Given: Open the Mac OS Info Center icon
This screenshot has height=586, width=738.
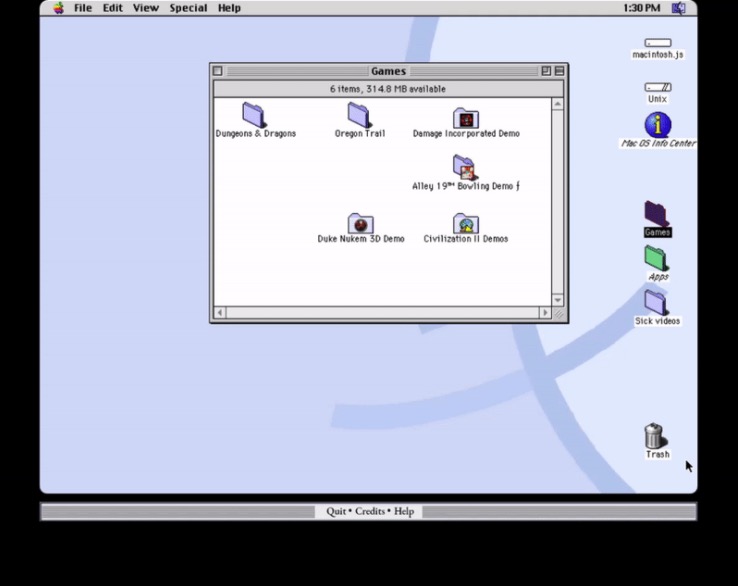Looking at the screenshot, I should (x=658, y=125).
